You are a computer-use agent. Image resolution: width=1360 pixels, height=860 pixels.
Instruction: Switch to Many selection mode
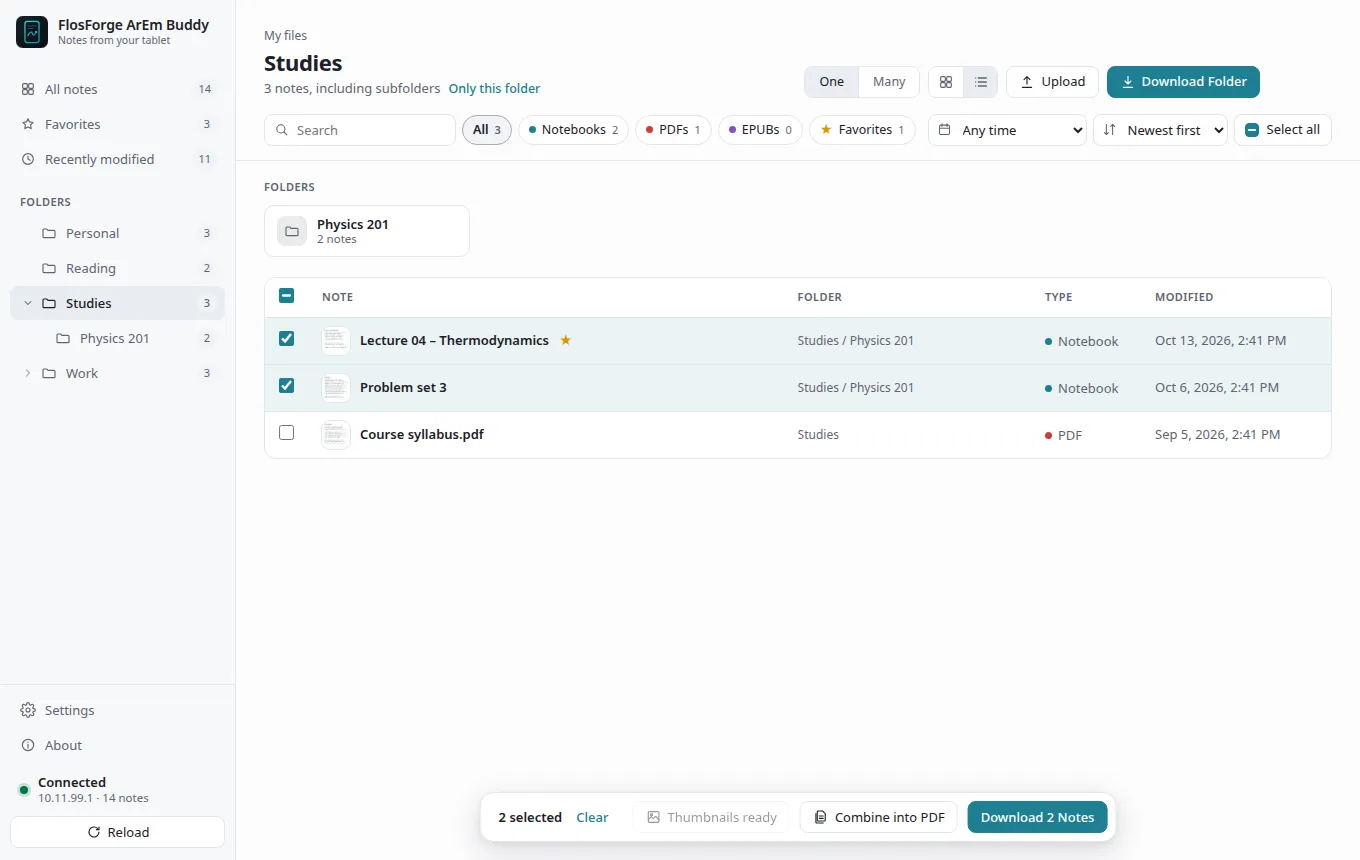[889, 82]
